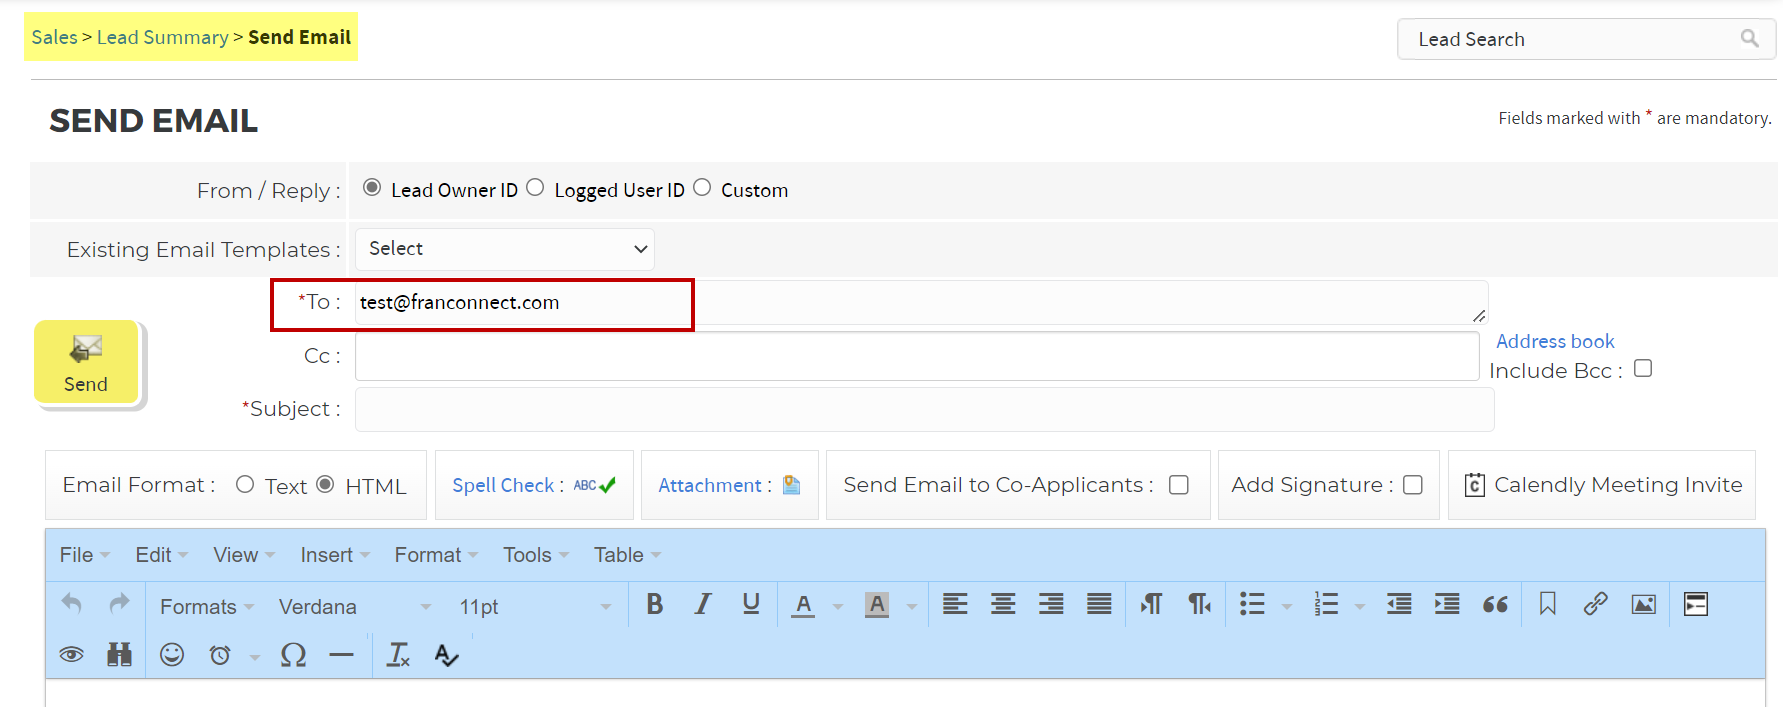Expand the background color picker arrow

[x=912, y=606]
